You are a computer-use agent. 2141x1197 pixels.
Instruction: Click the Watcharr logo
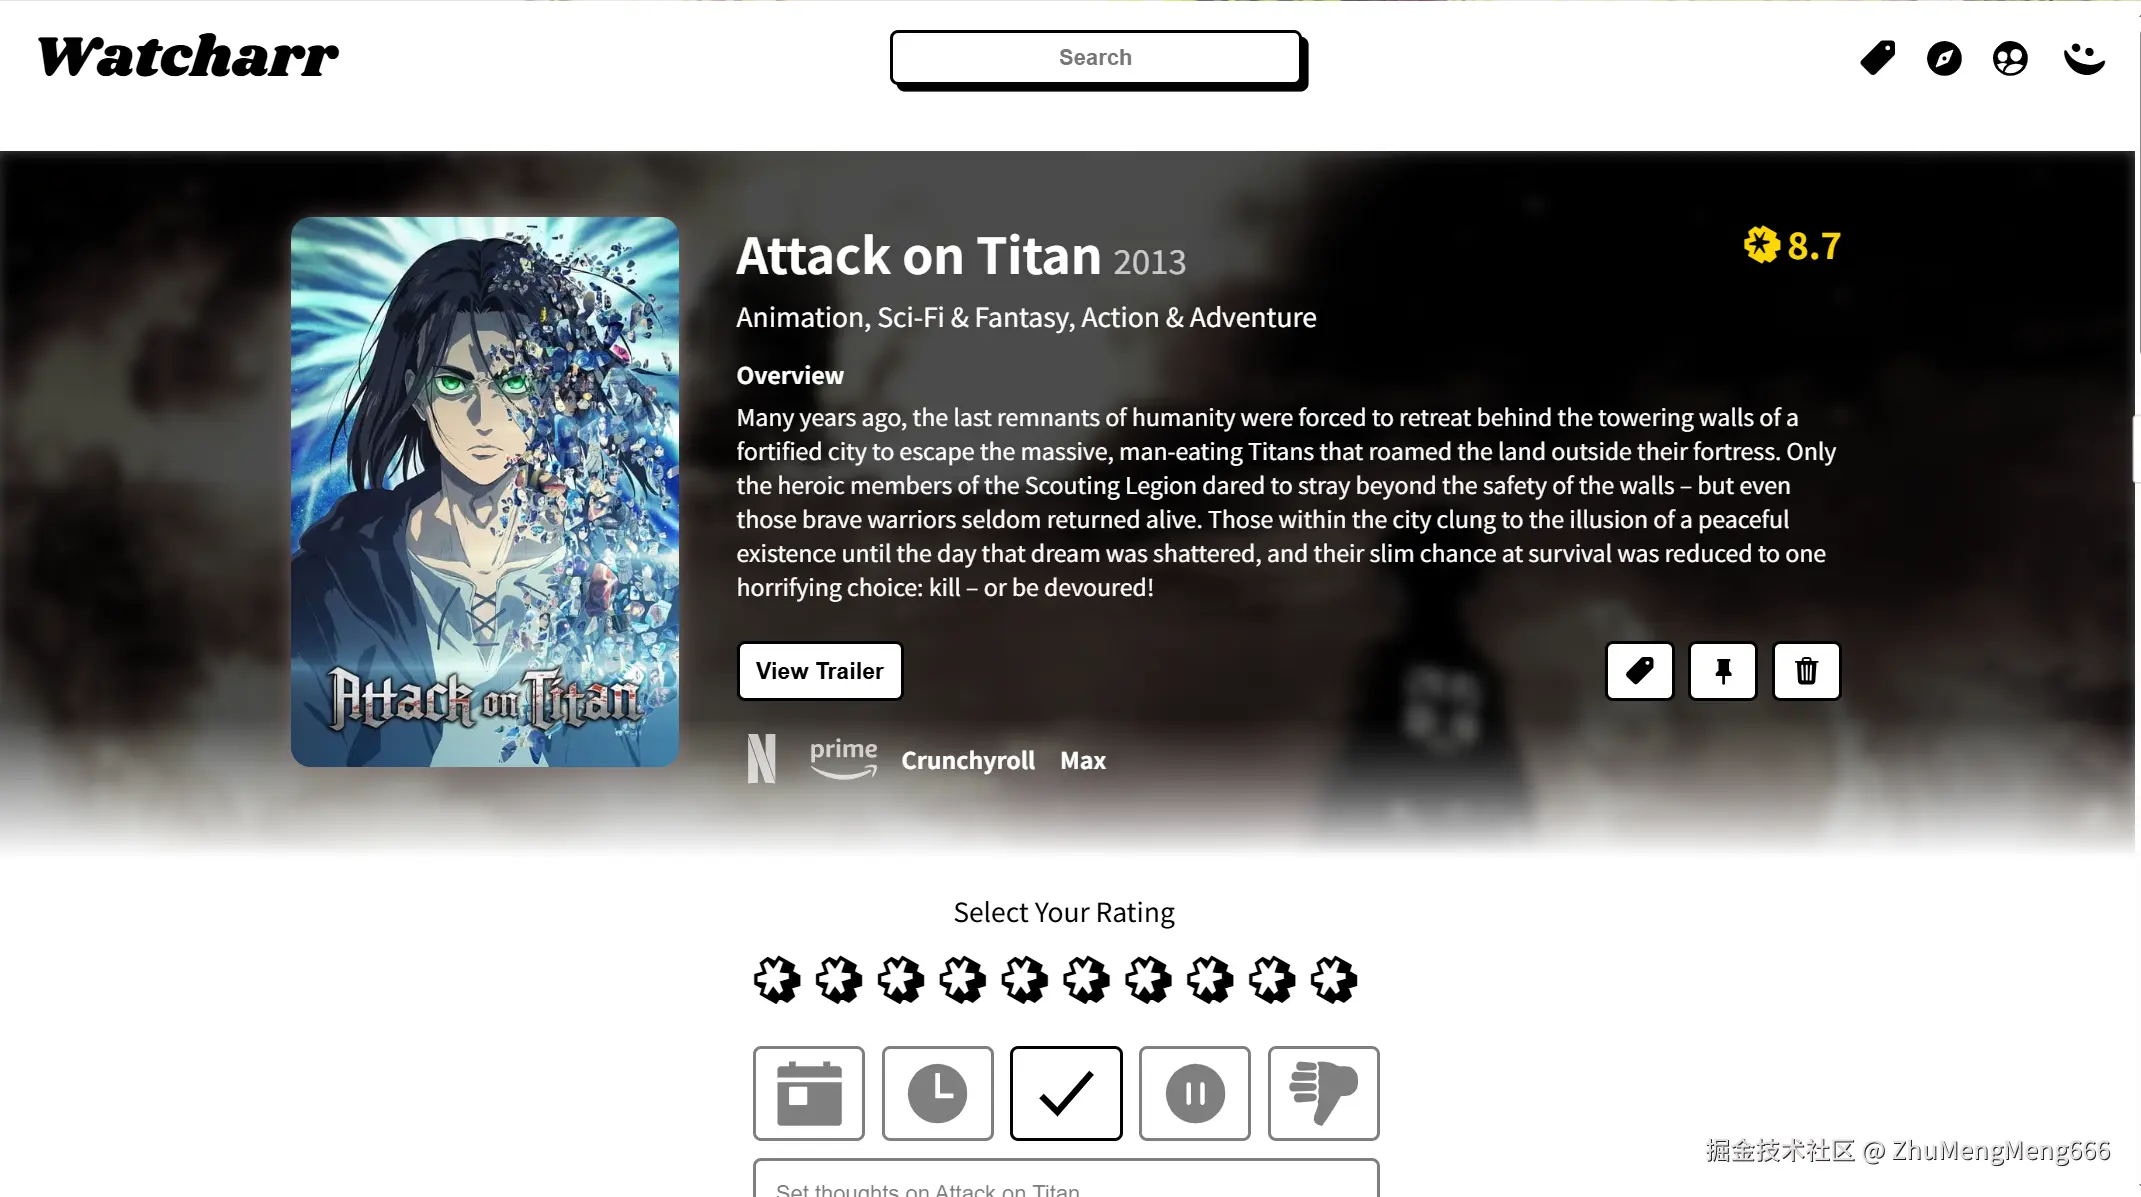coord(188,56)
